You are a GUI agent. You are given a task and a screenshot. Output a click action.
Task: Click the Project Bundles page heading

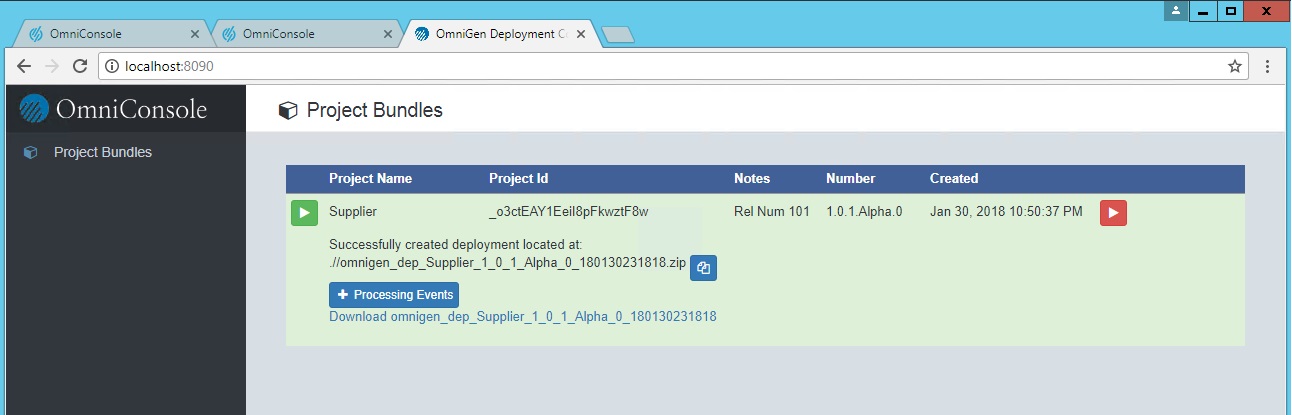click(x=374, y=110)
